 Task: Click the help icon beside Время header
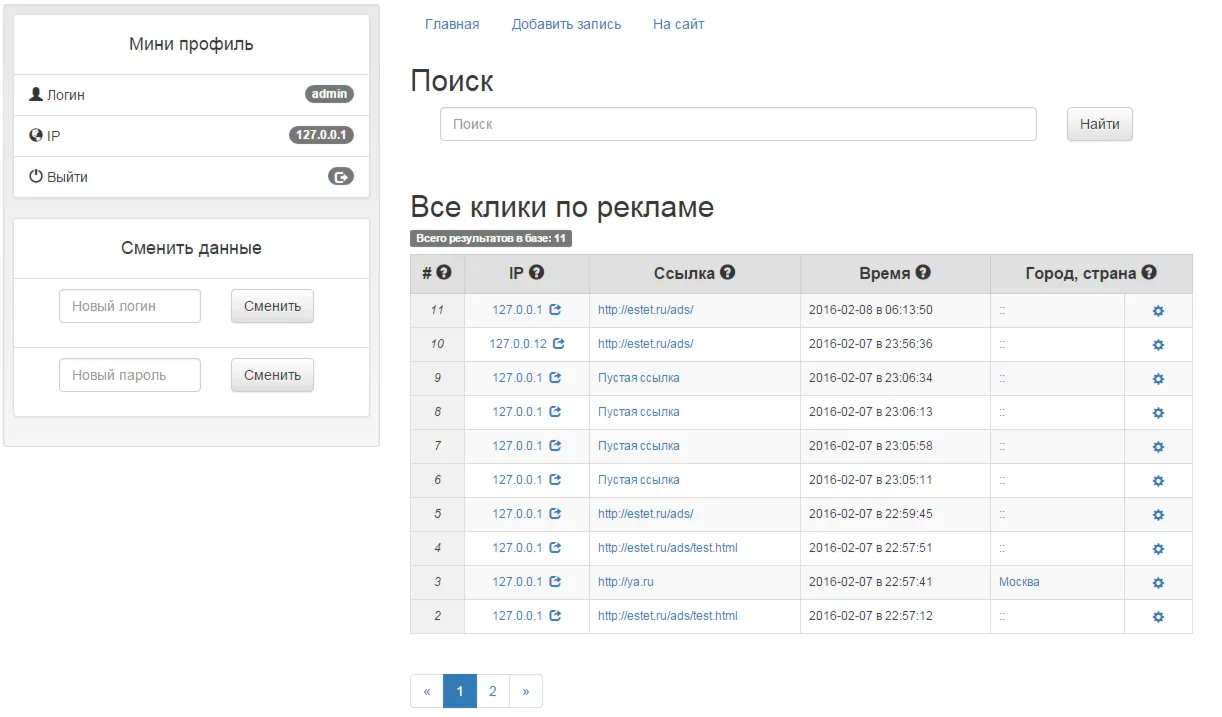click(923, 273)
